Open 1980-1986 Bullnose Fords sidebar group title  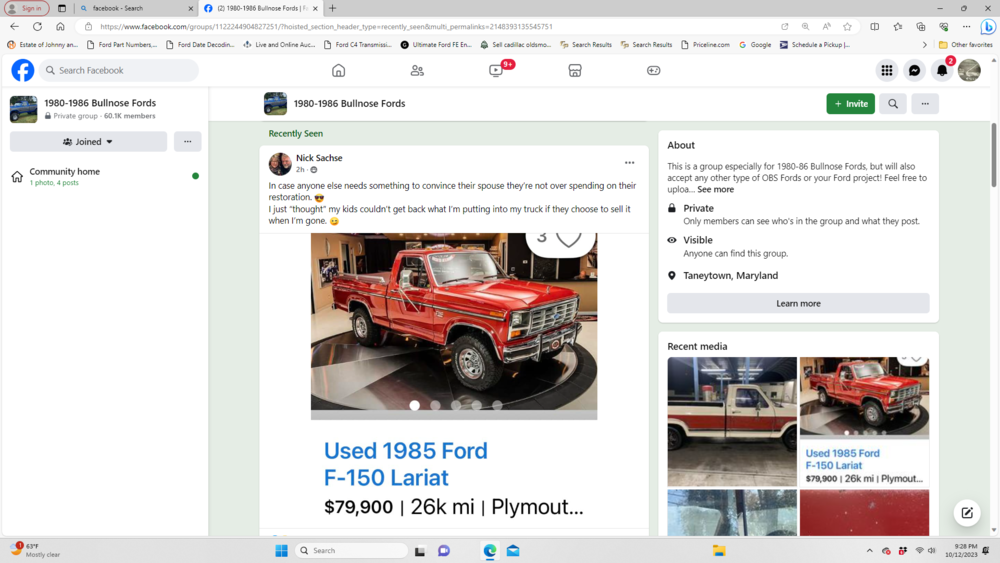click(x=100, y=103)
